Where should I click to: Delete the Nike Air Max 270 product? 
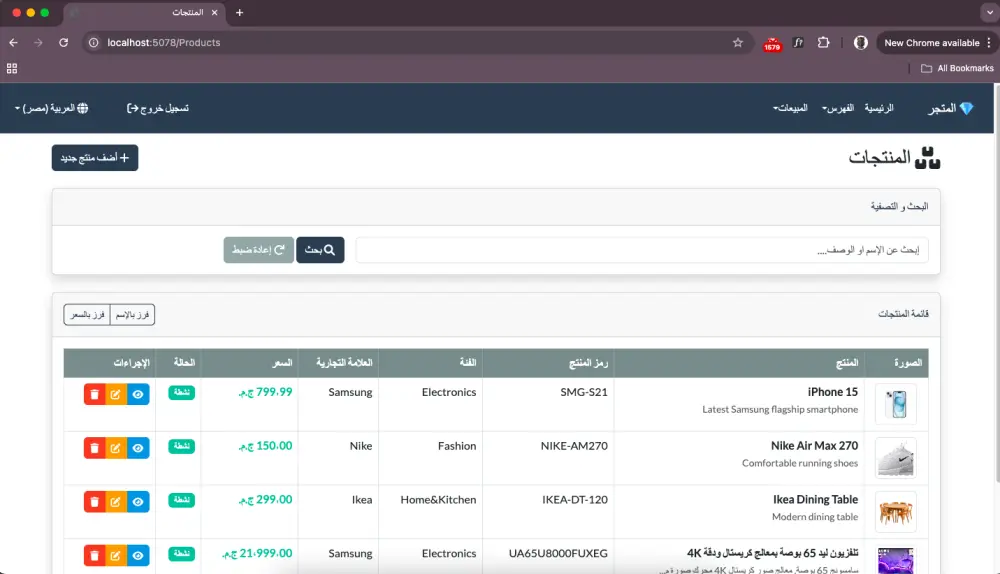coord(94,448)
